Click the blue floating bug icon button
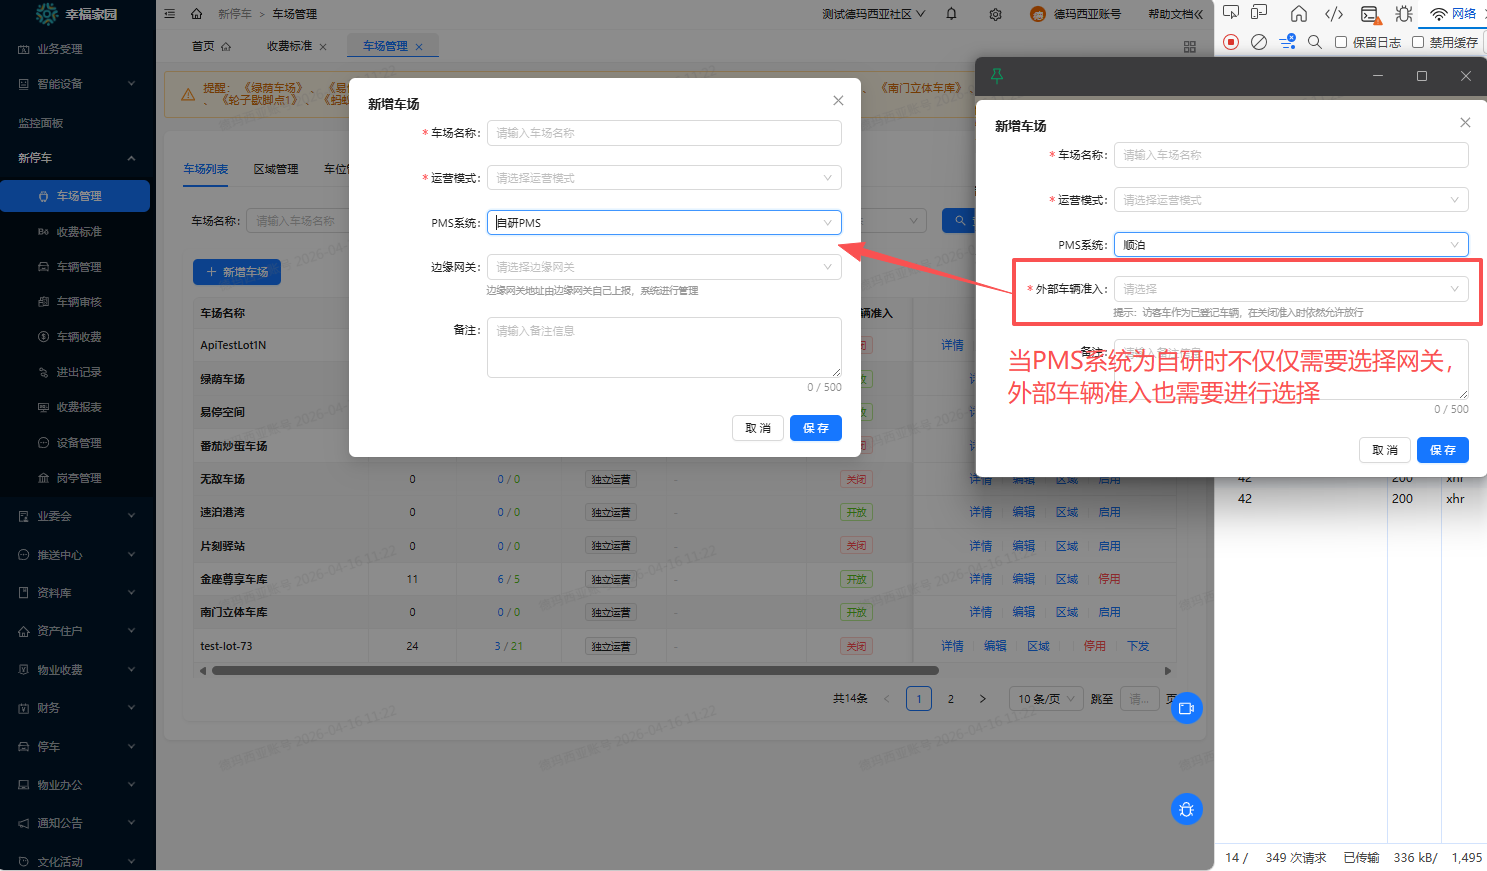The height and width of the screenshot is (871, 1487). point(1186,809)
